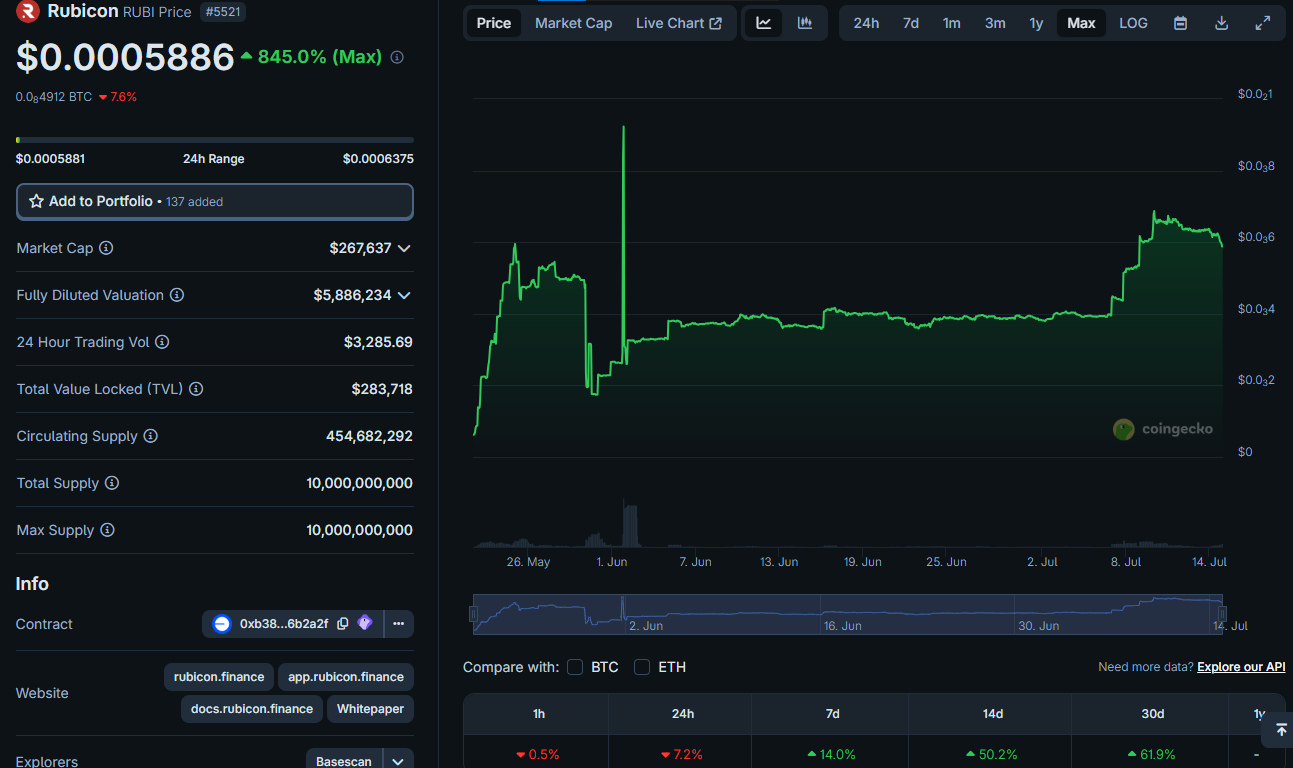Show Fully Diluted Valuation info icon

point(177,295)
